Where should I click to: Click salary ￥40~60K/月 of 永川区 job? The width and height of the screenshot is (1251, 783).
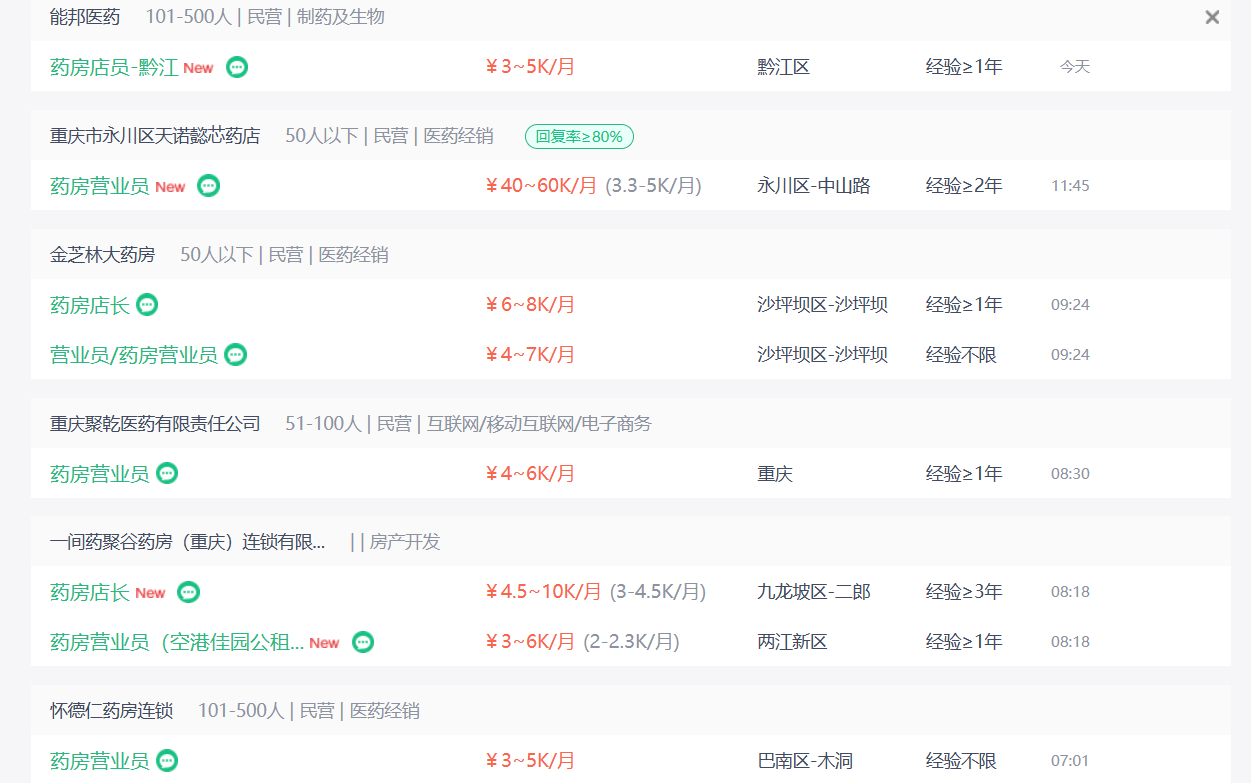(541, 186)
